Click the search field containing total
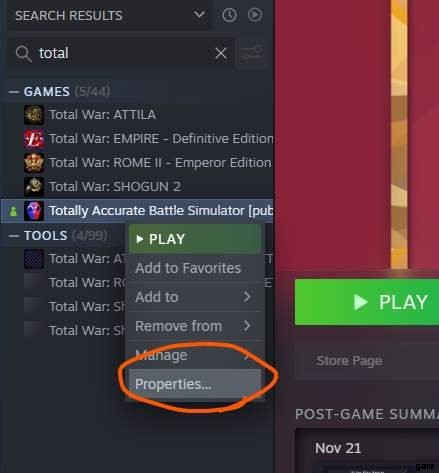This screenshot has height=473, width=439. point(120,53)
